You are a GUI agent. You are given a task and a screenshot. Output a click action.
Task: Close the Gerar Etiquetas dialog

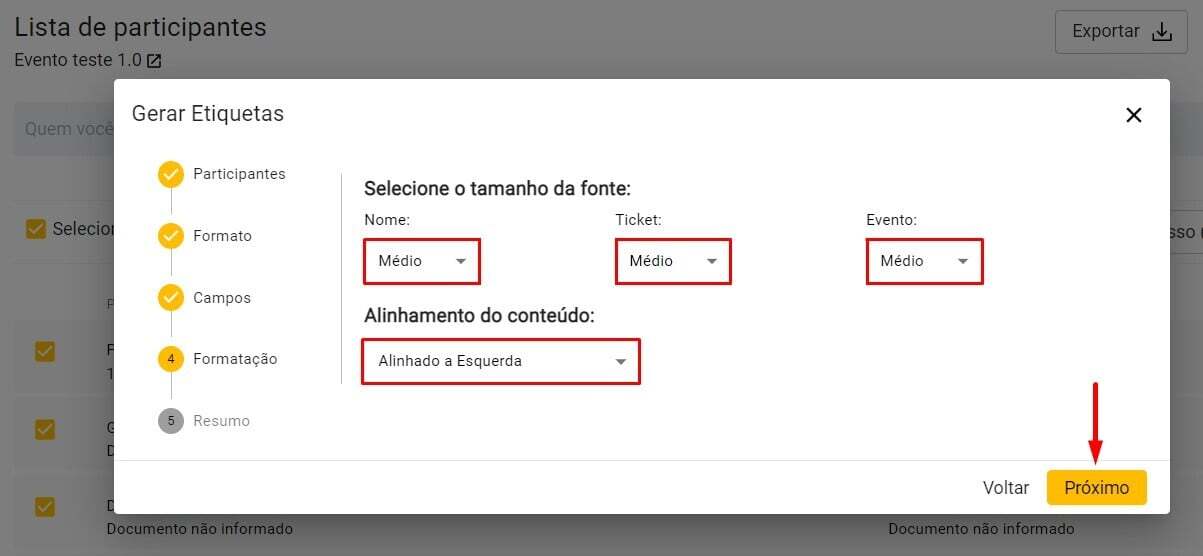click(x=1133, y=115)
